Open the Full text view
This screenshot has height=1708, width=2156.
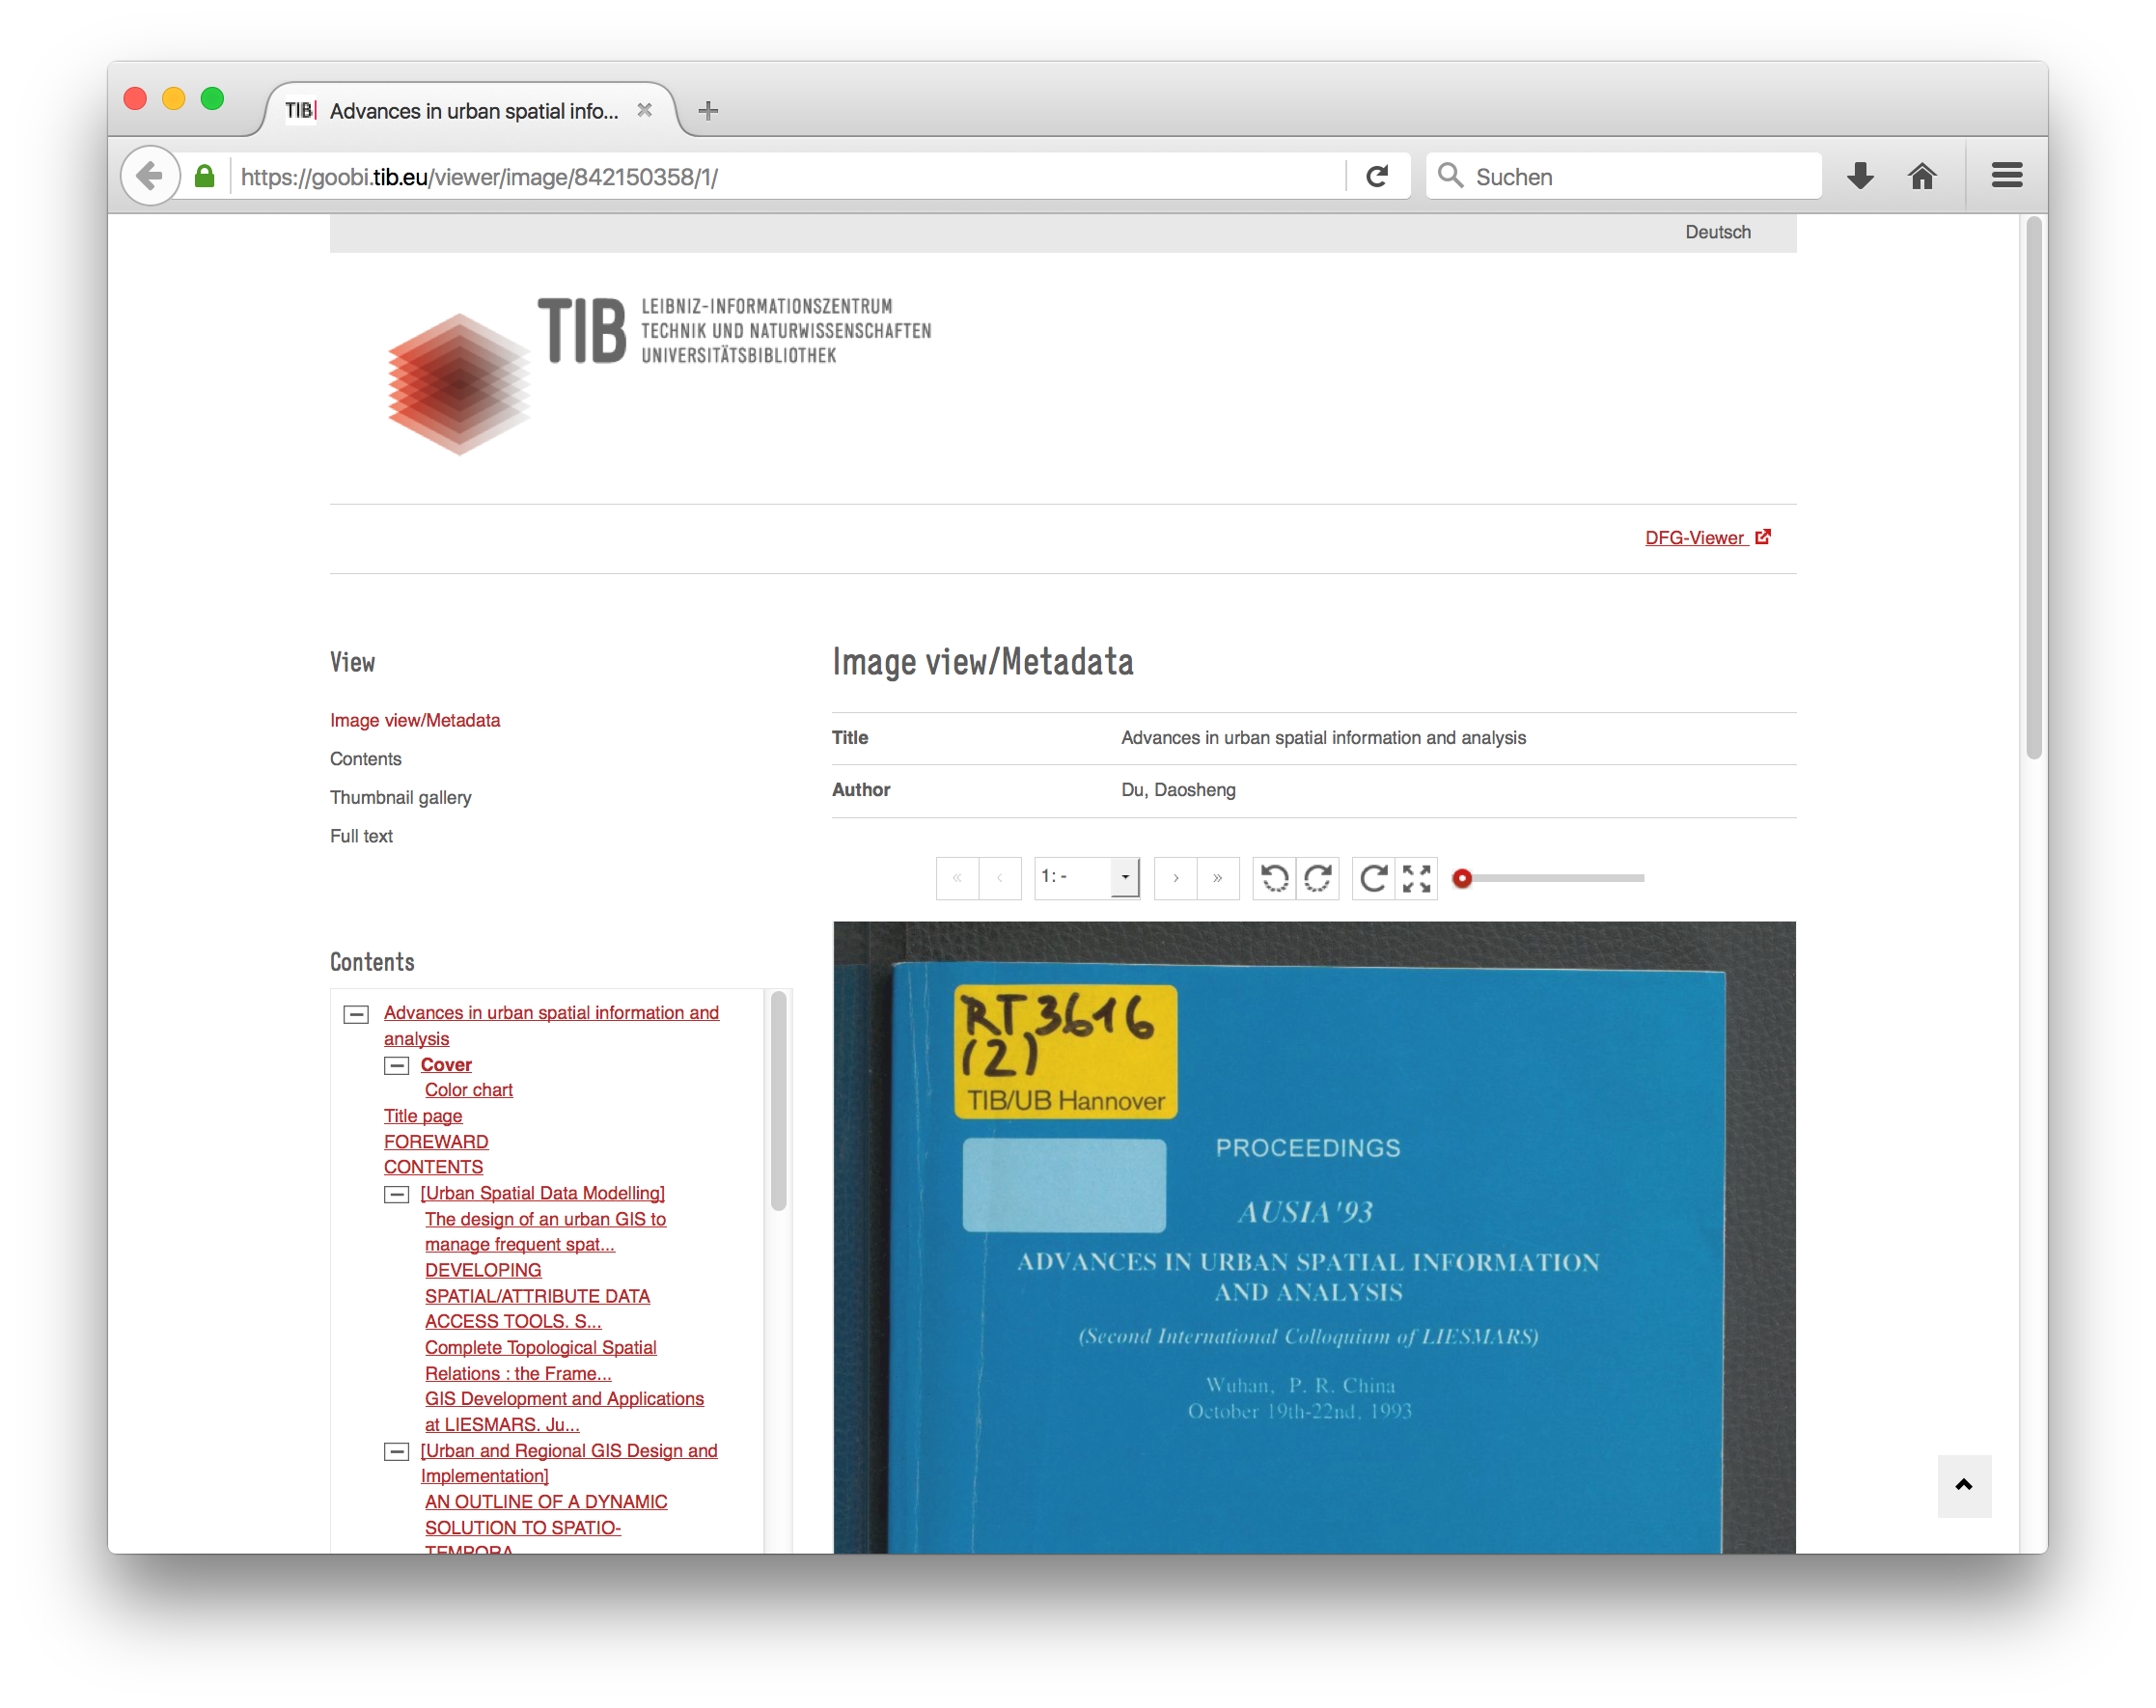click(x=361, y=836)
